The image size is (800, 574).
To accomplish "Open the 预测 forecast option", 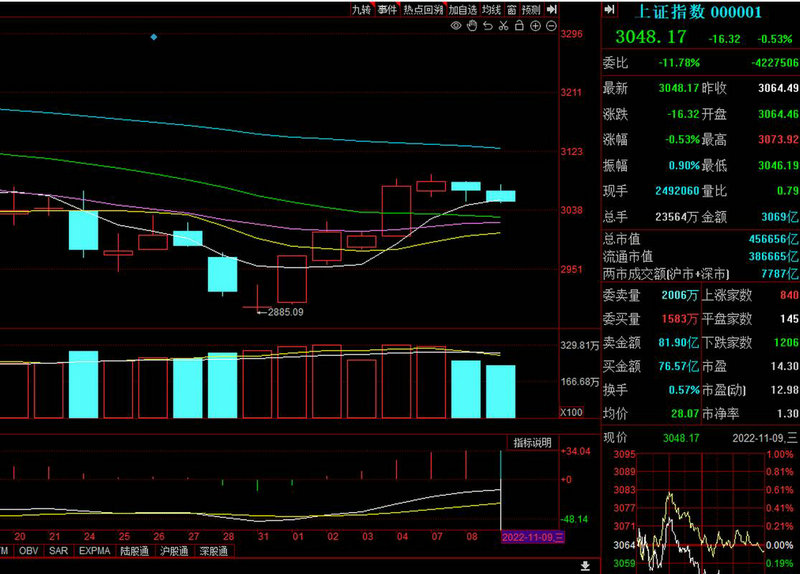I will coord(531,9).
